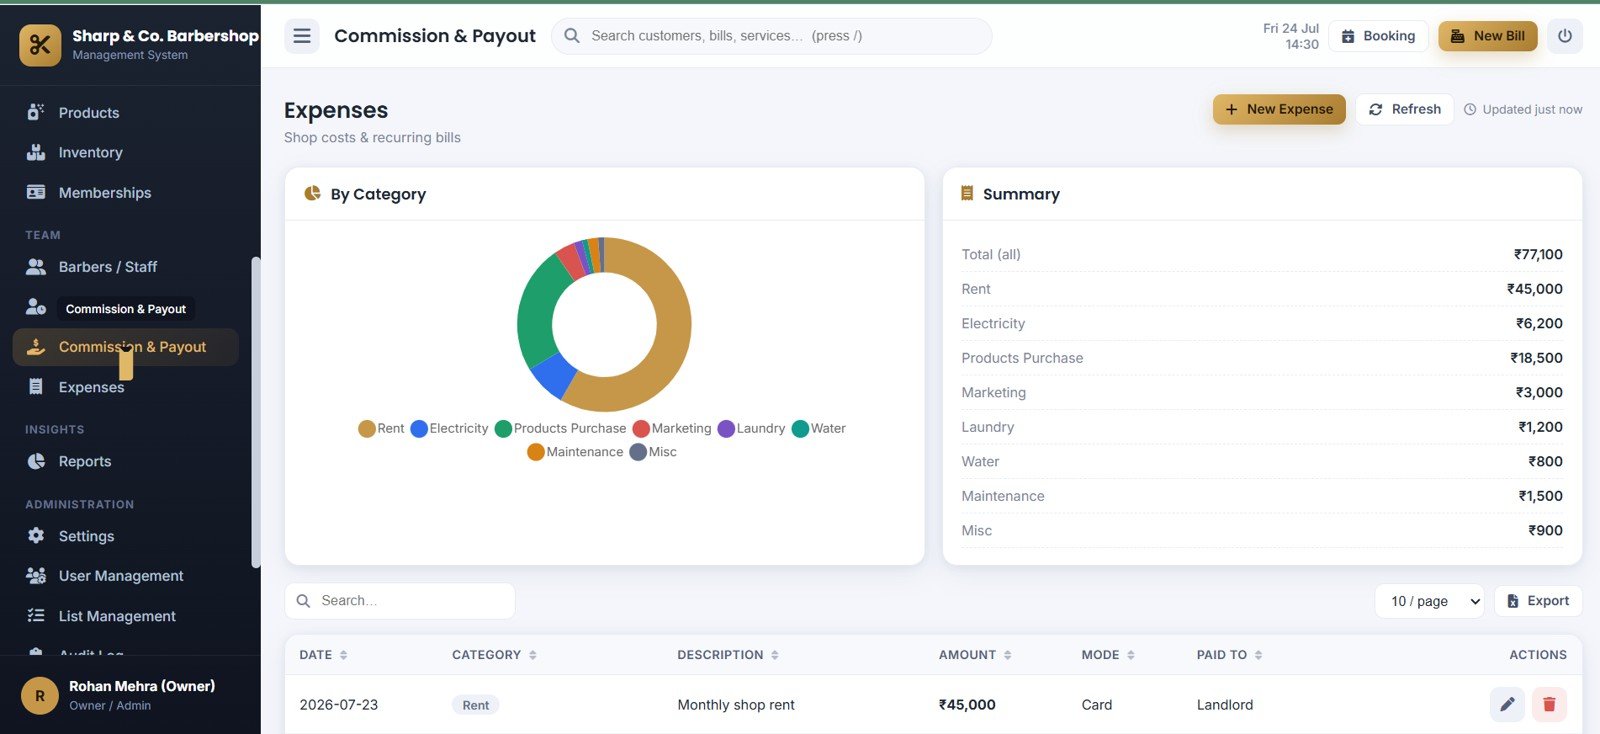
Task: Click the Summary receipt icon
Action: (967, 193)
